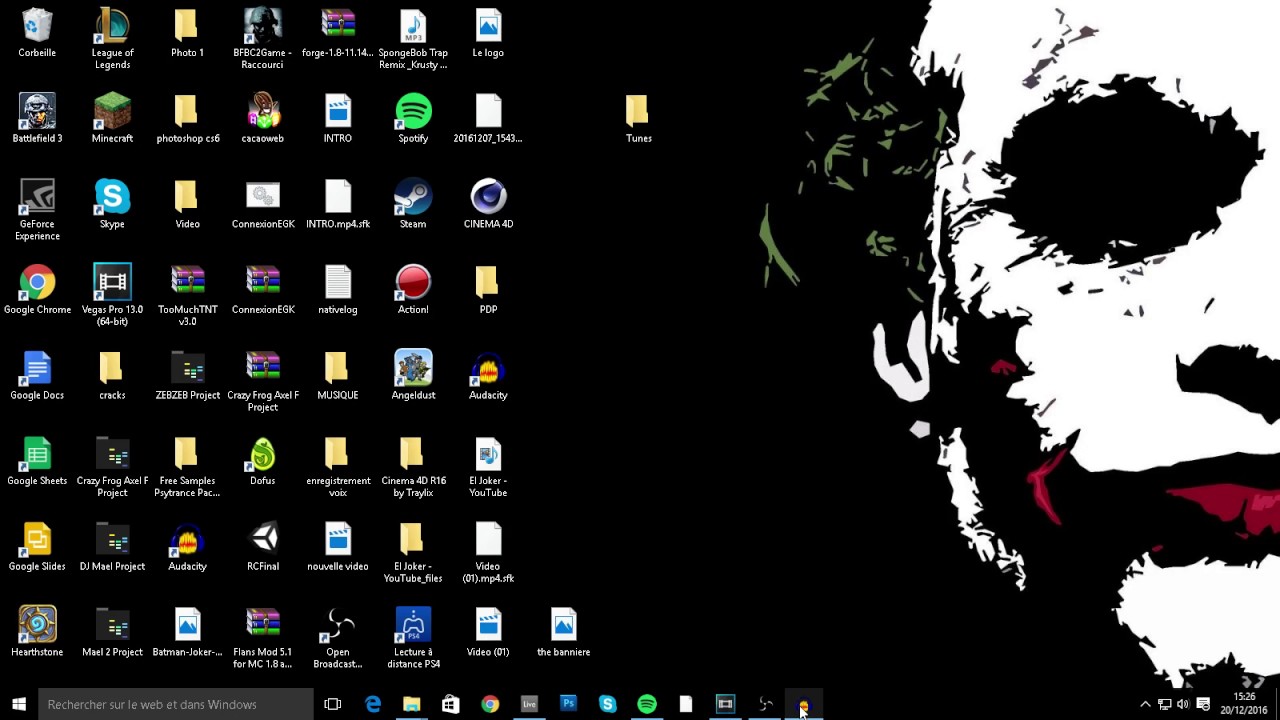Select the ZEBZEB Project file
The image size is (1280, 720).
pyautogui.click(x=187, y=376)
